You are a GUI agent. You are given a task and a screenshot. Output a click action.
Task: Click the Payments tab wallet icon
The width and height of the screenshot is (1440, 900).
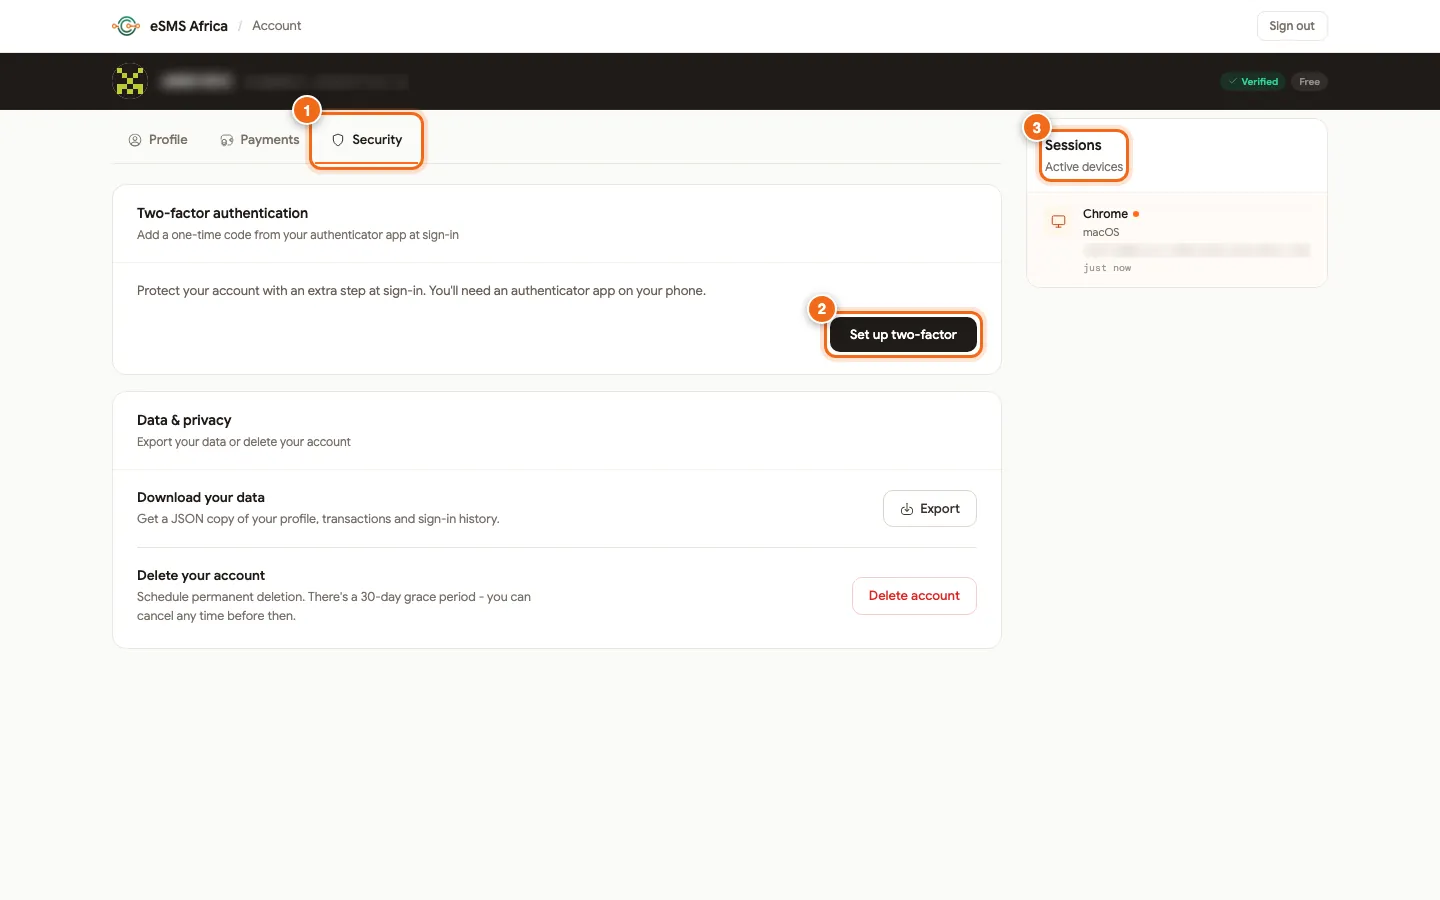point(227,140)
